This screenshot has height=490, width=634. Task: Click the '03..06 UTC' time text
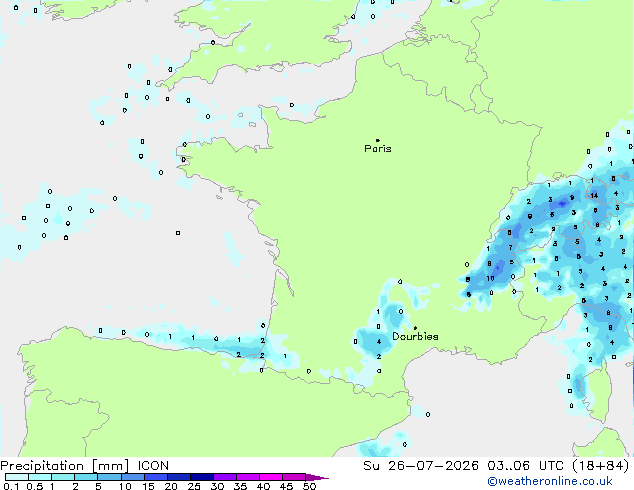point(525,466)
